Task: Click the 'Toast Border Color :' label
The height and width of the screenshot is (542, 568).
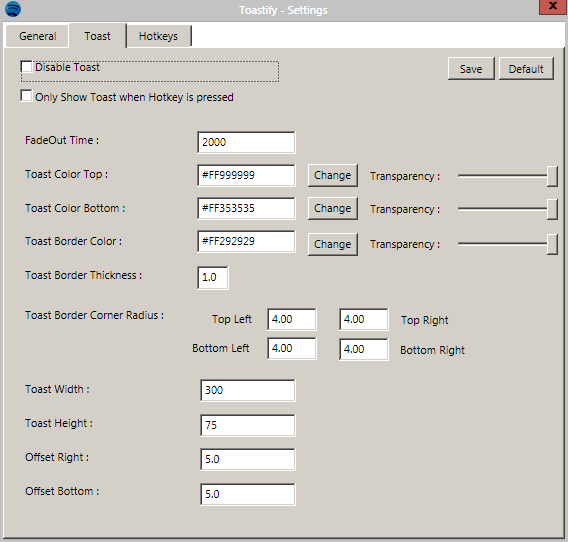Action: click(x=74, y=241)
